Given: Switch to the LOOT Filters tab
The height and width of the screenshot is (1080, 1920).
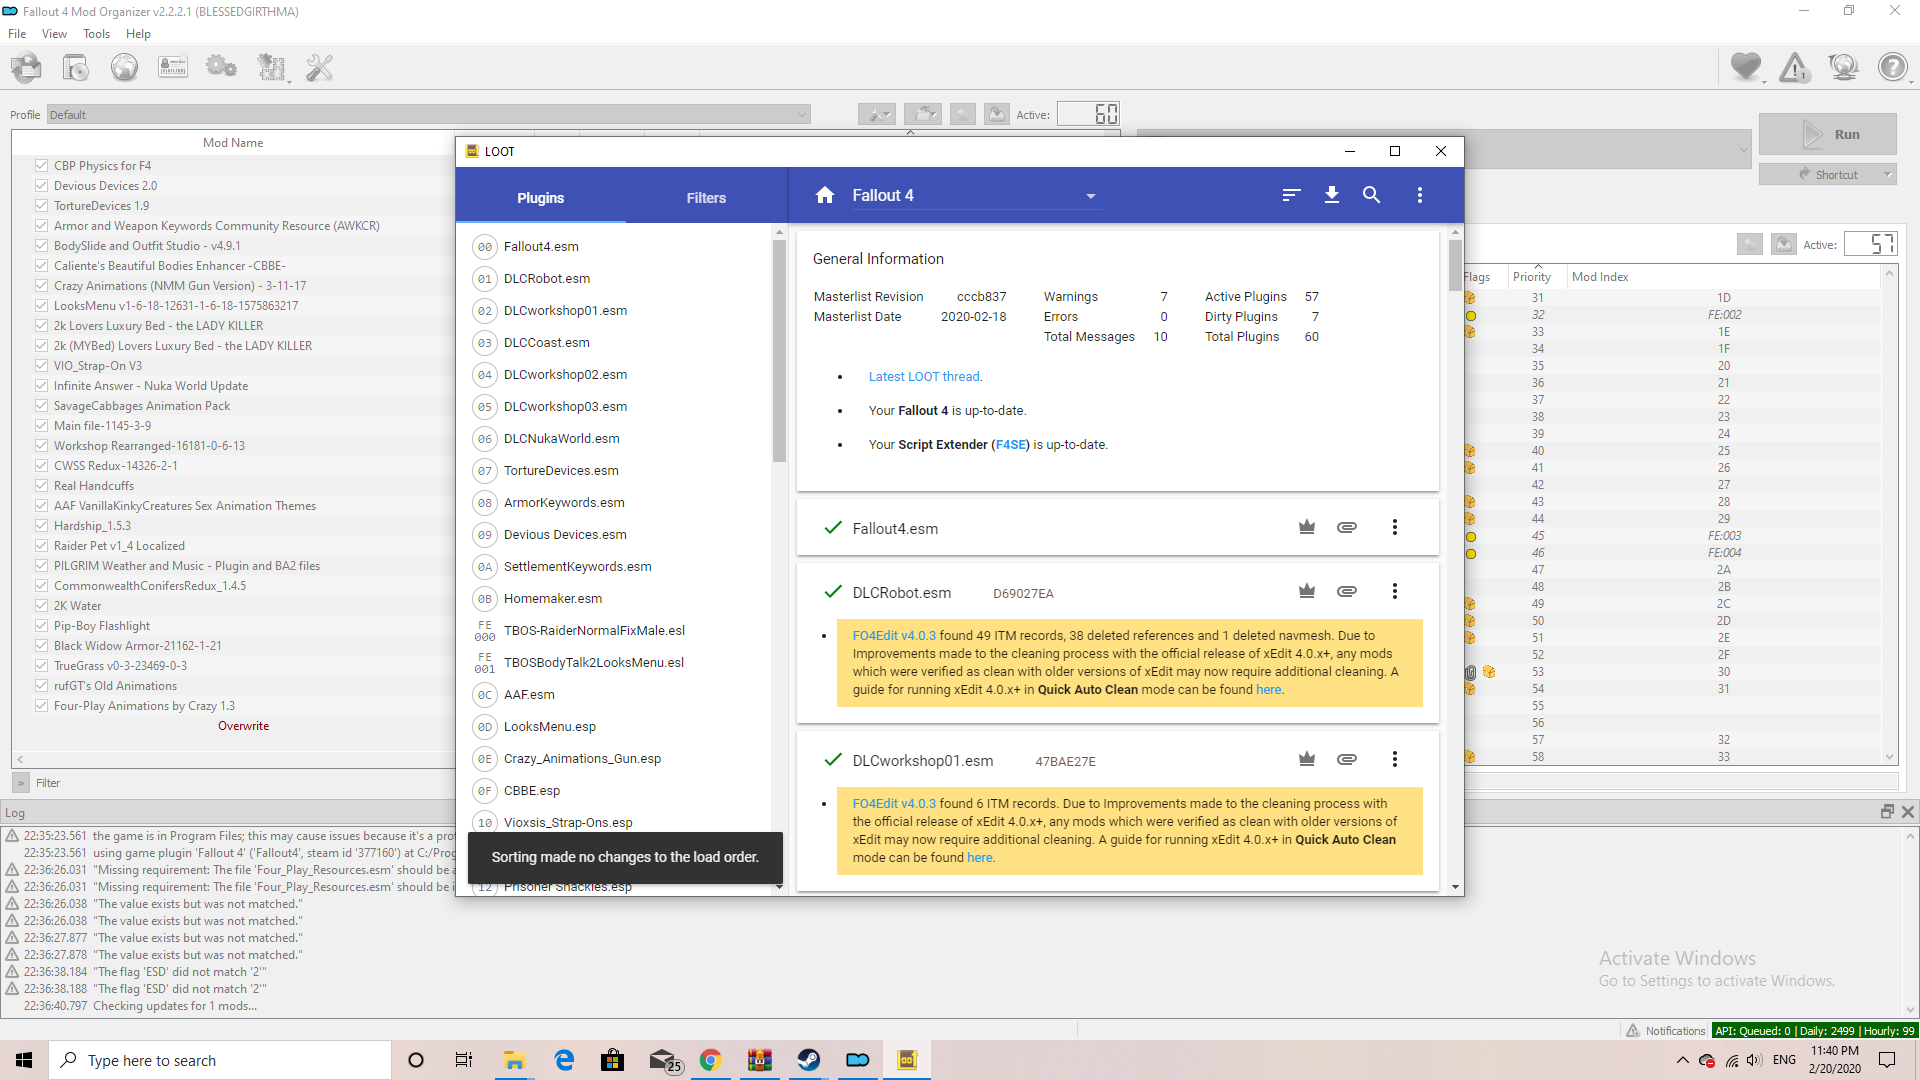Looking at the screenshot, I should 706,197.
